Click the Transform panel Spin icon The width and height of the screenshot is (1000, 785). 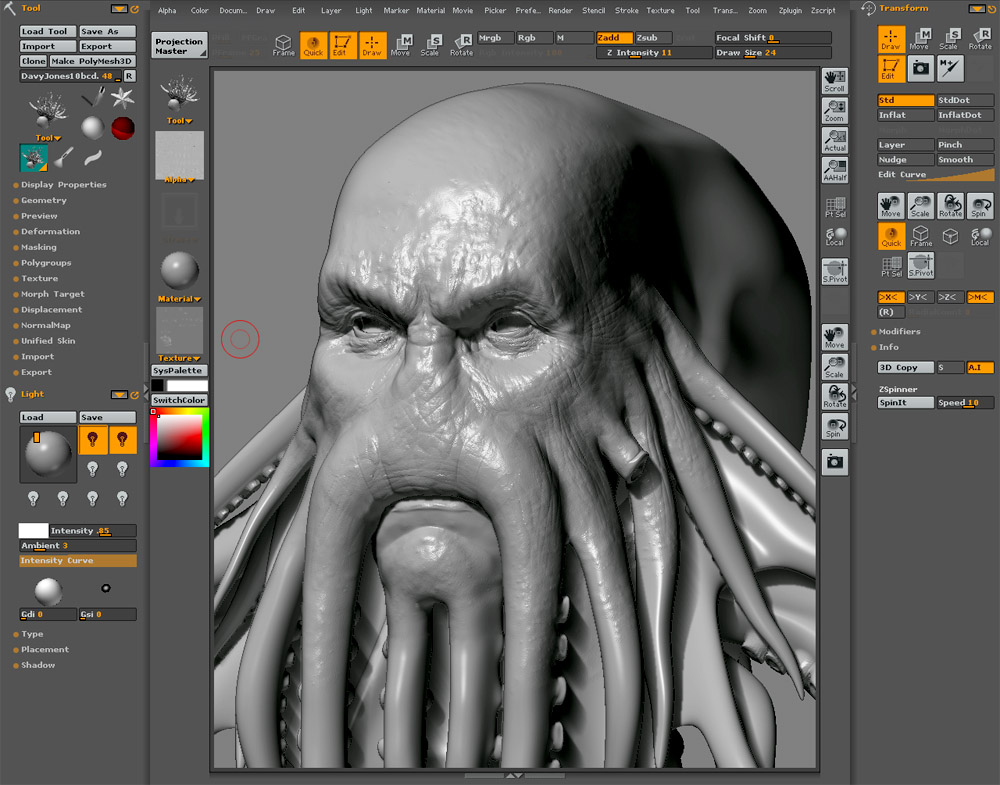tap(980, 206)
